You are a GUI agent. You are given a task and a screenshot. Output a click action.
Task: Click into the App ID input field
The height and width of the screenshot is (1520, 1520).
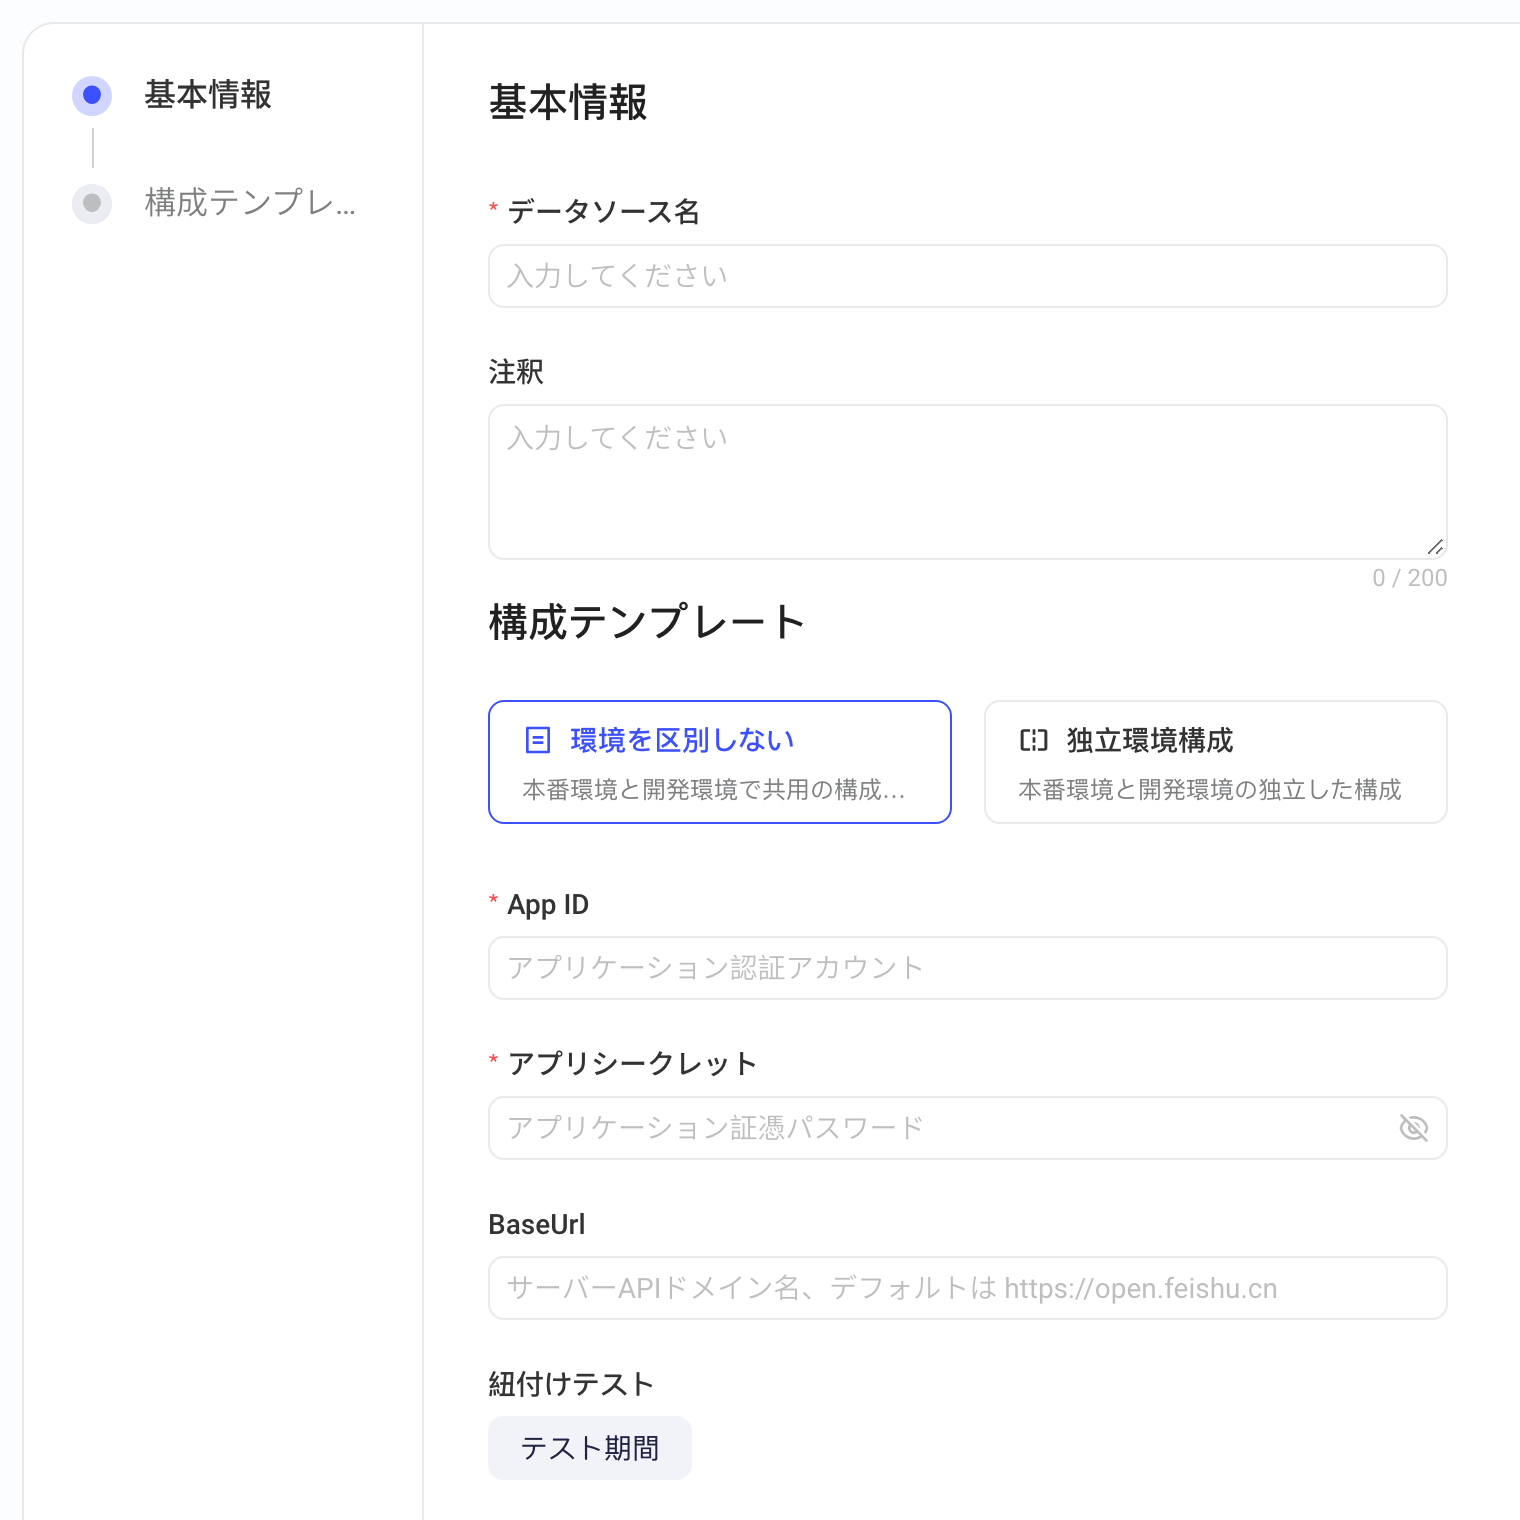click(x=967, y=968)
